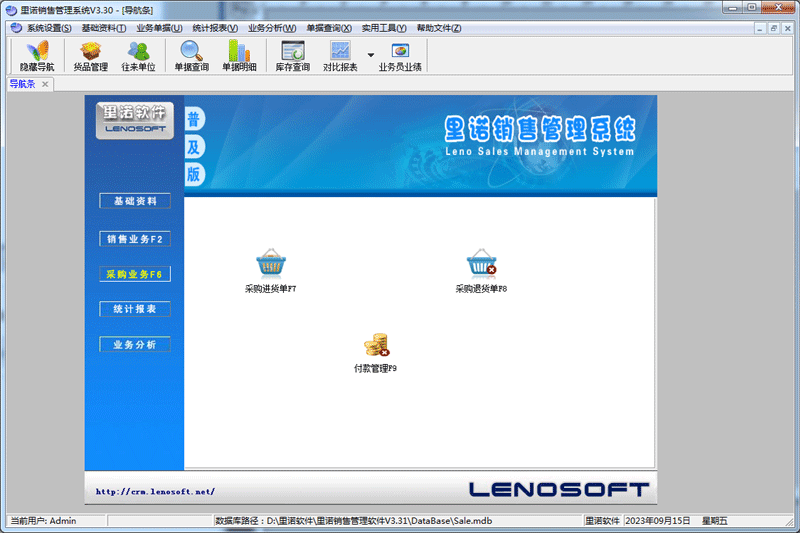Image resolution: width=800 pixels, height=533 pixels.
Task: Open the 统计报表(V) menu
Action: (215, 28)
